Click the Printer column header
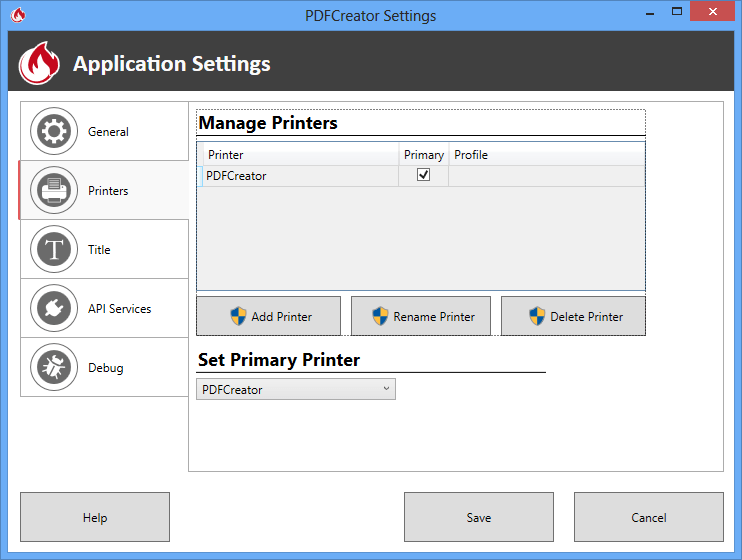The image size is (742, 560). coord(300,155)
